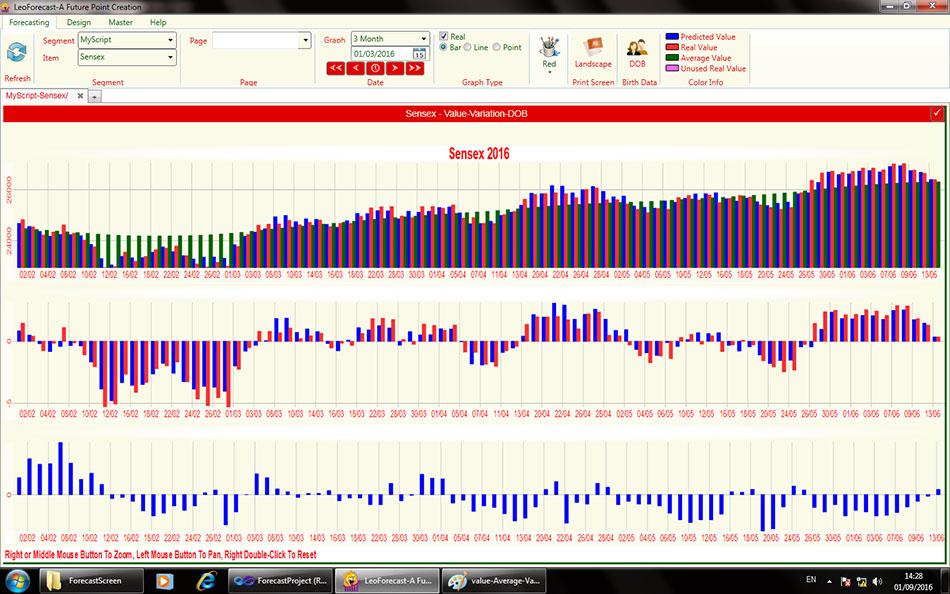Show hidden tray icons arrow

(829, 581)
